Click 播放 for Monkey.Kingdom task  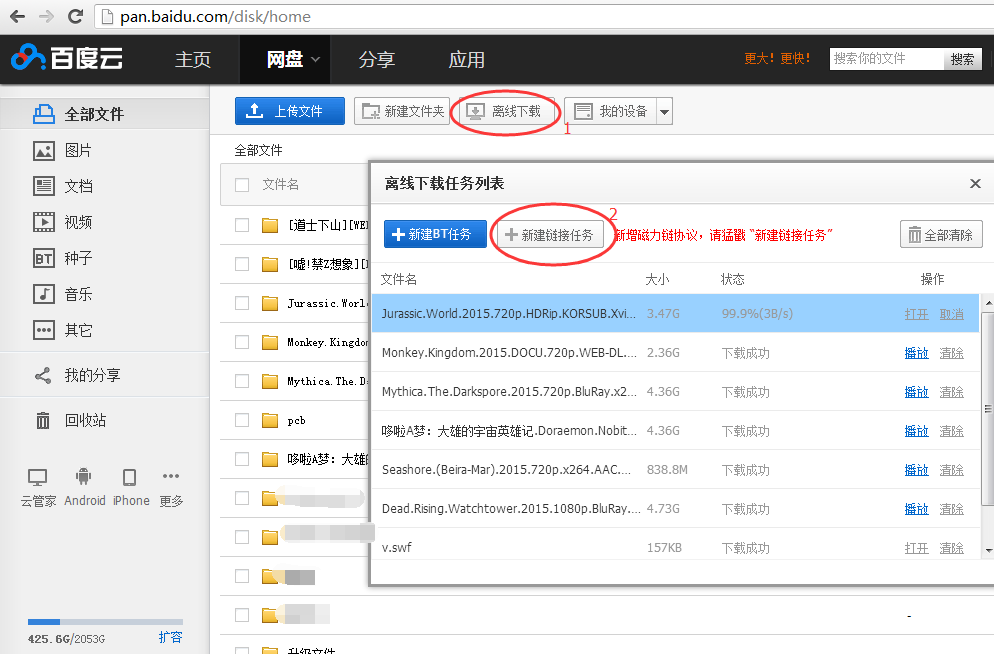coord(917,353)
